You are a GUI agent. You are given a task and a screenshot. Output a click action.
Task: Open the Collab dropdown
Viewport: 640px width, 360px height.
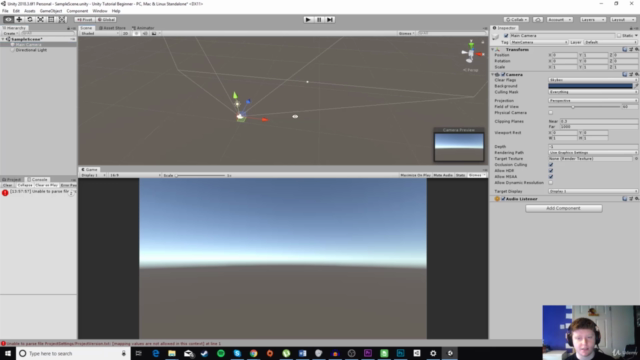(516, 20)
